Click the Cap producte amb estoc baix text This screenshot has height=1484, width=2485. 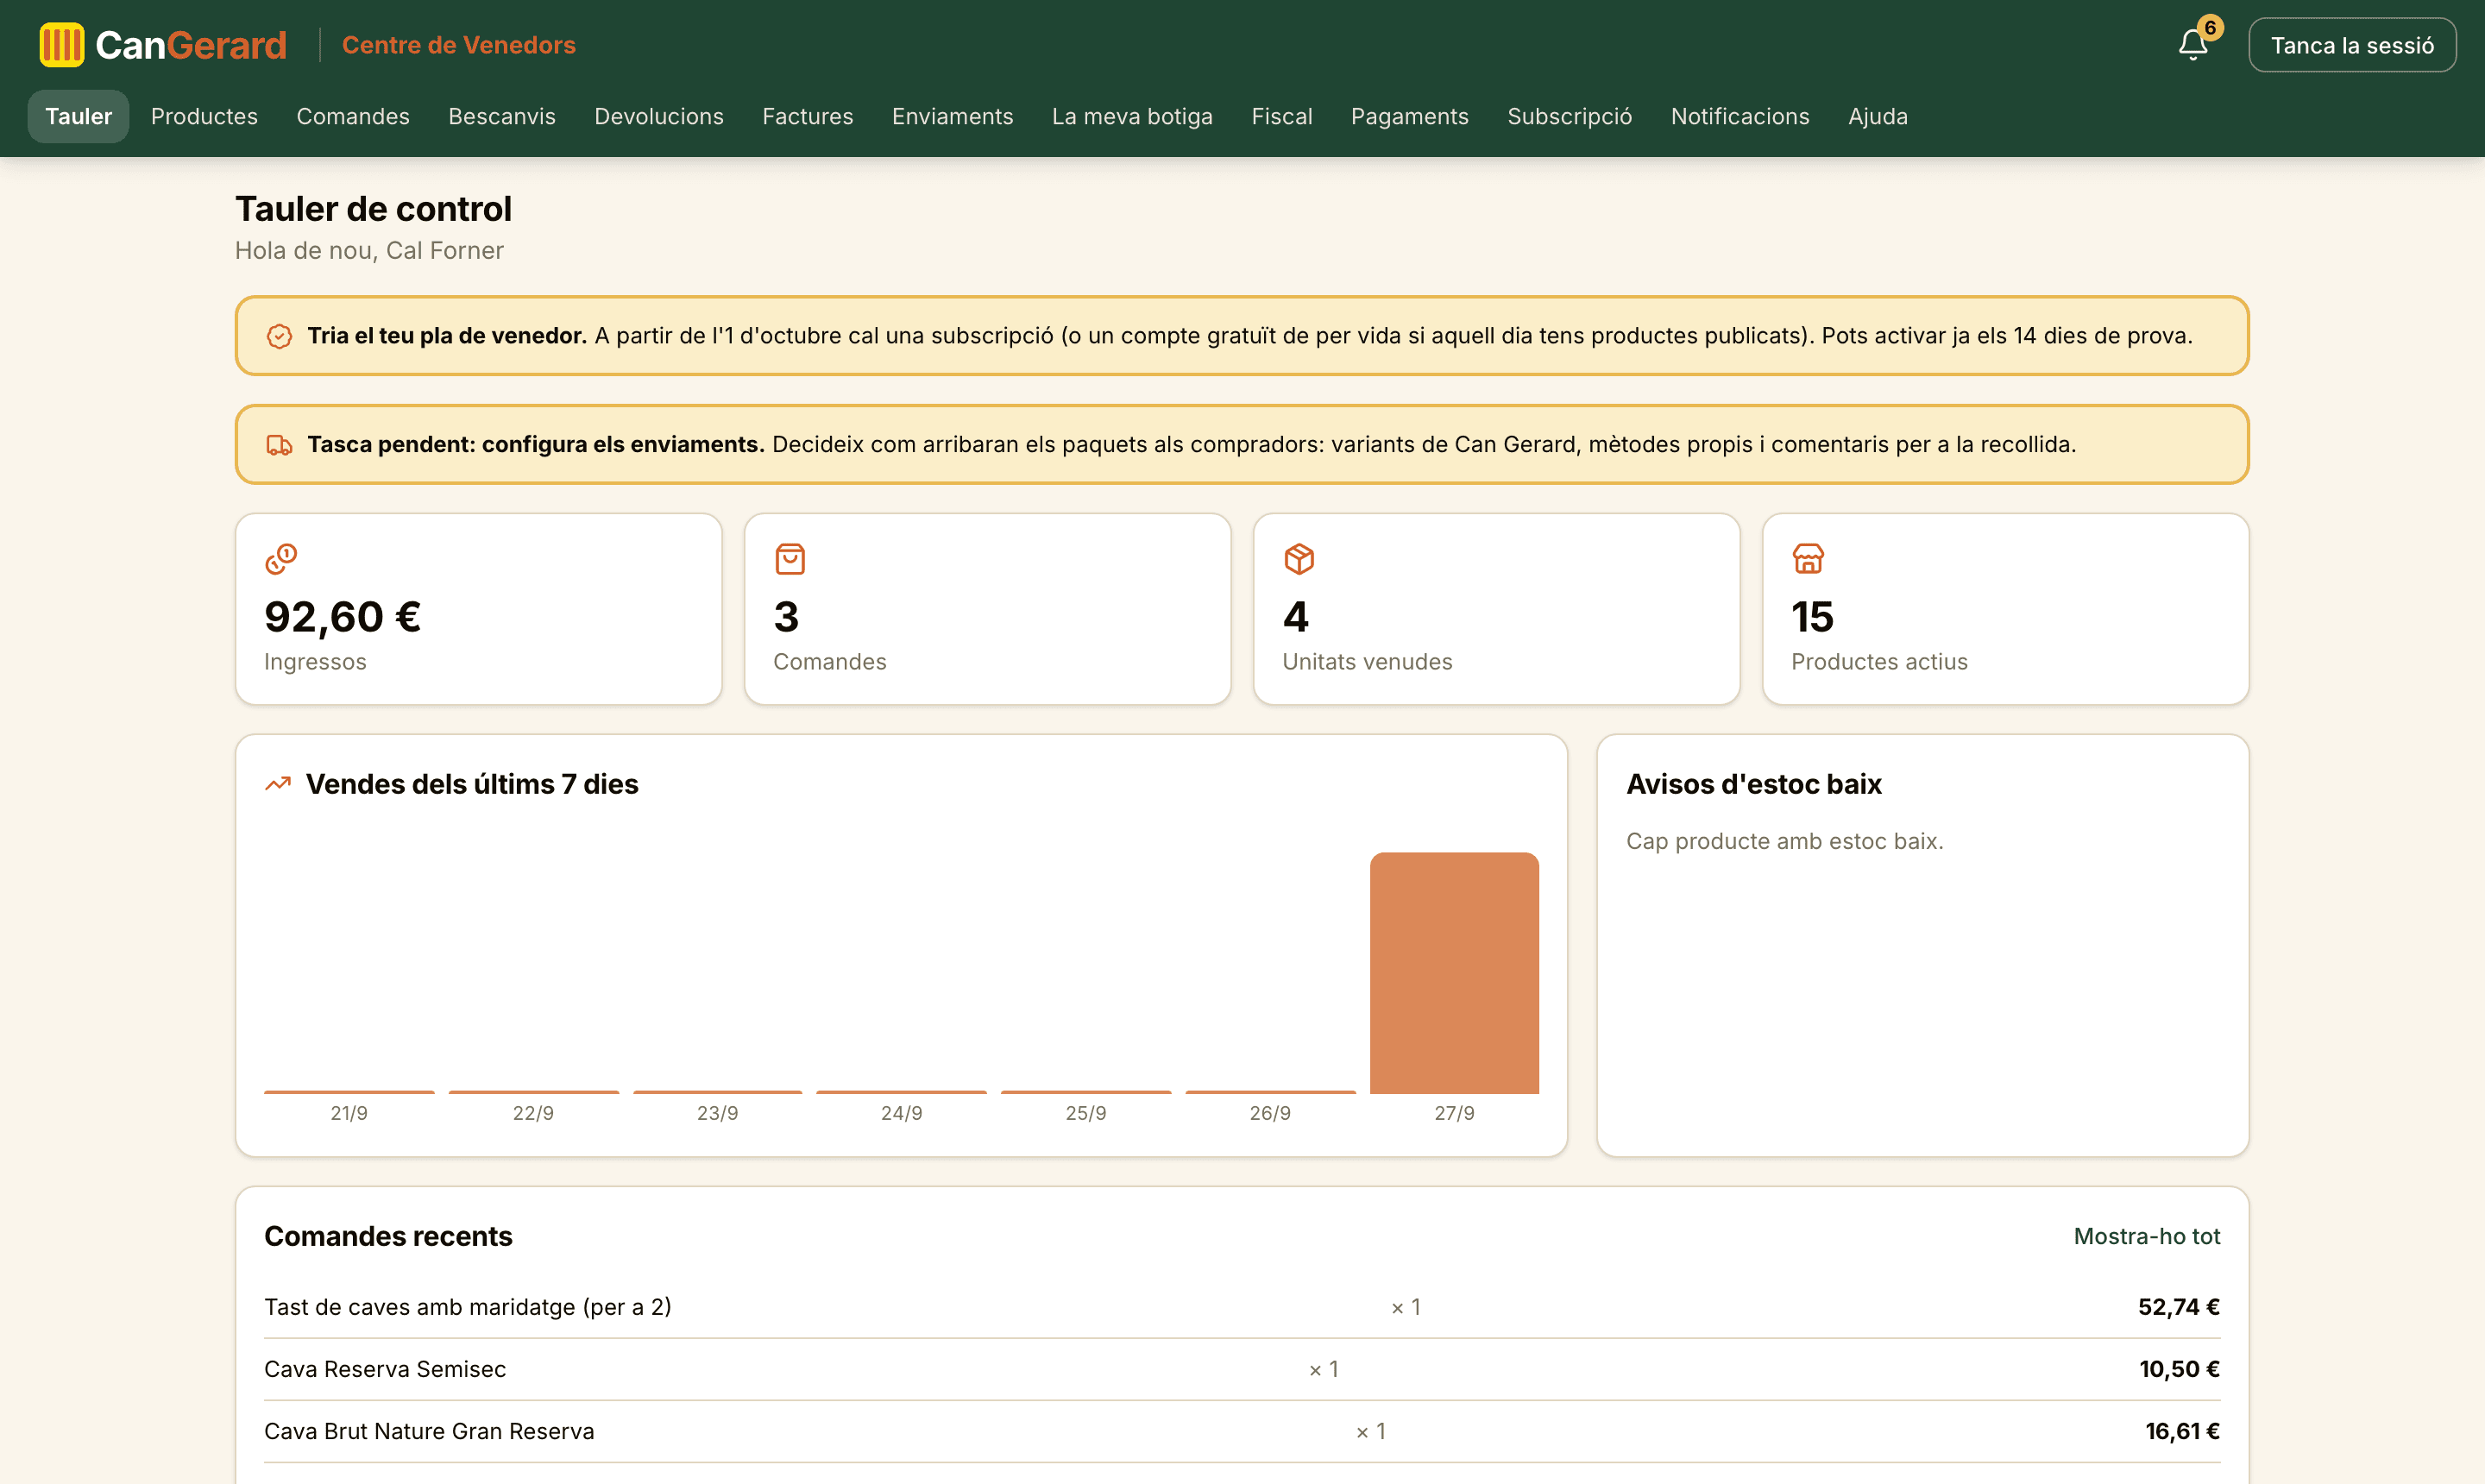[x=1785, y=842]
